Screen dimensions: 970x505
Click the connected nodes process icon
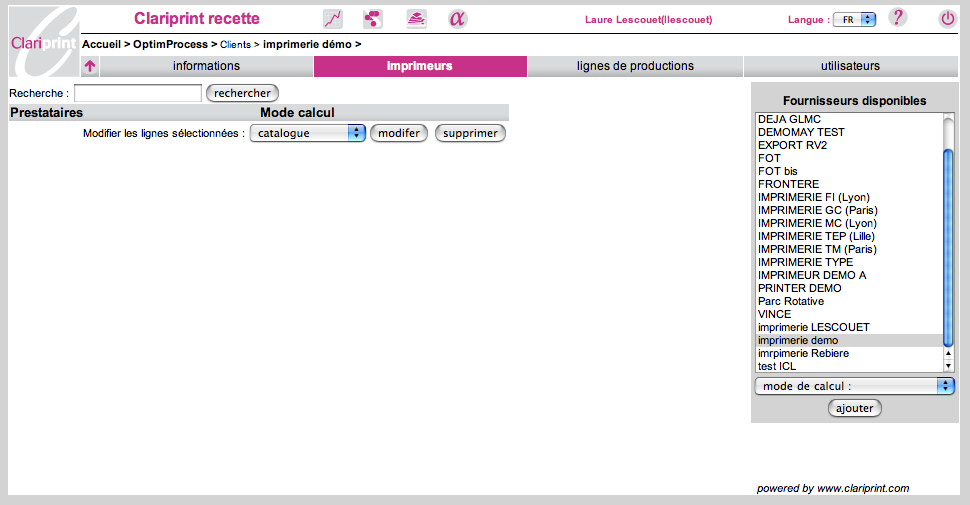pyautogui.click(x=373, y=19)
